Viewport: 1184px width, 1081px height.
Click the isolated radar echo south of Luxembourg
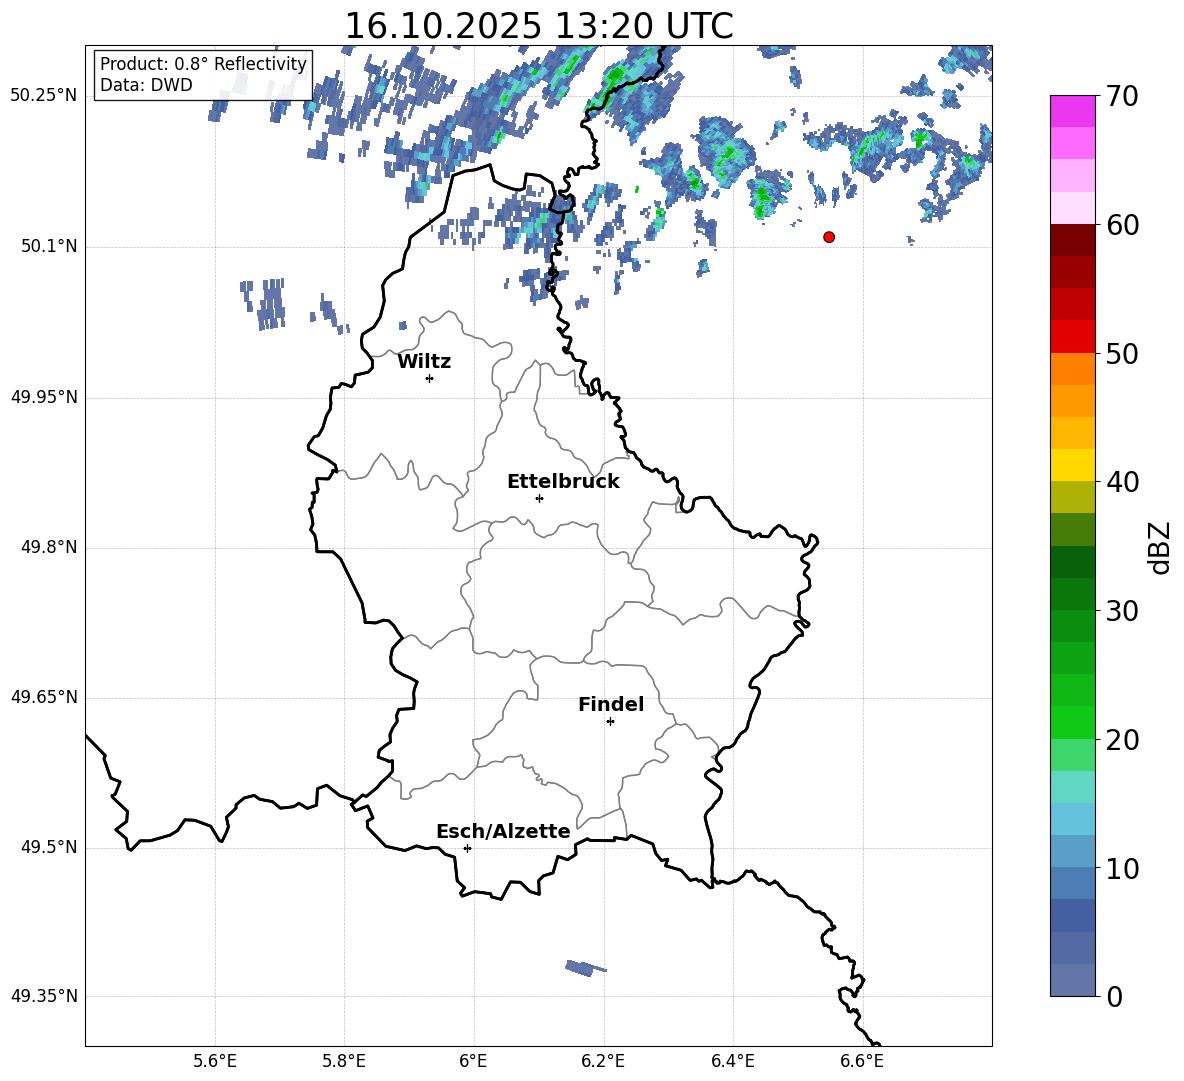[586, 968]
